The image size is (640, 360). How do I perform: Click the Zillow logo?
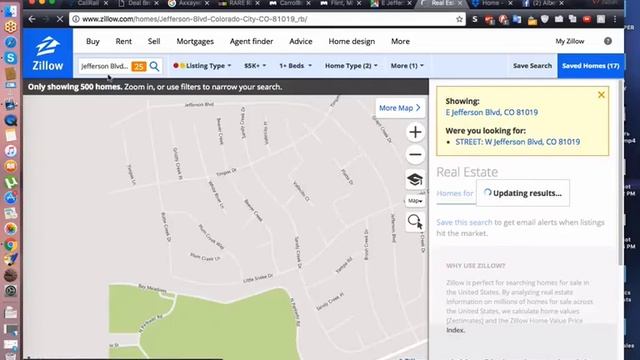pos(48,53)
